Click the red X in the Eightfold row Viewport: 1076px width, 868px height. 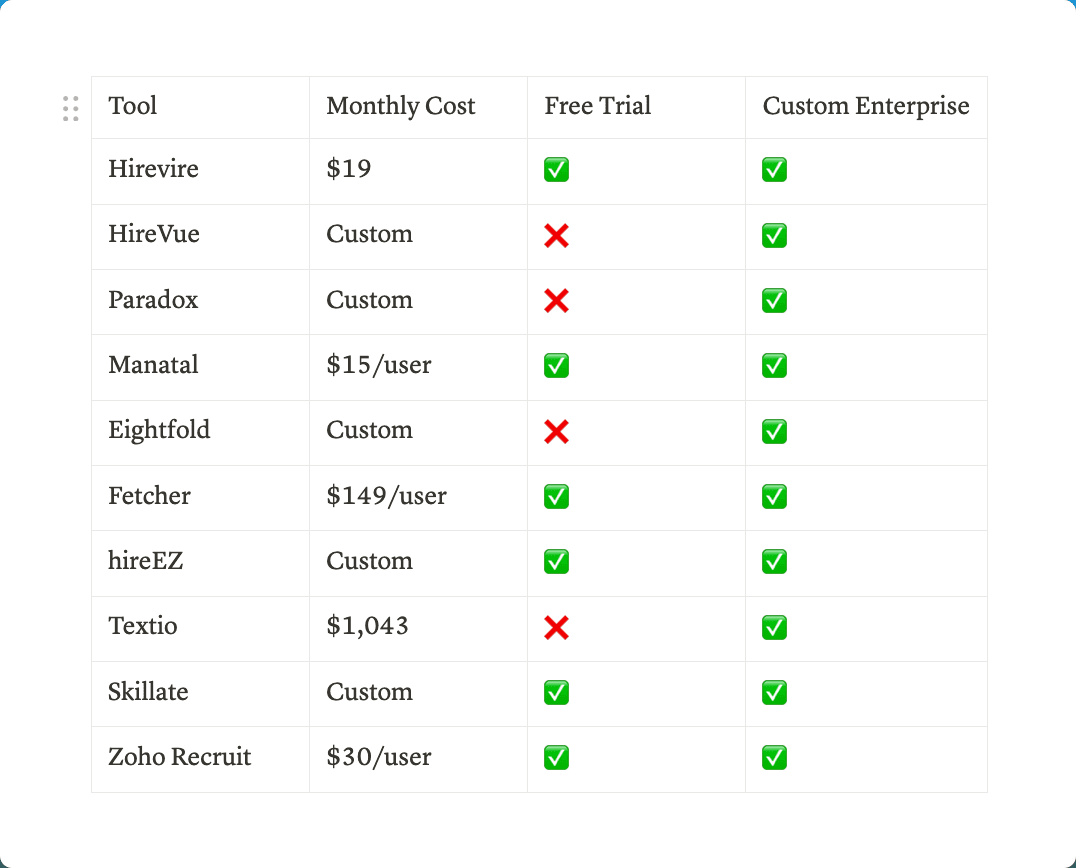pyautogui.click(x=557, y=432)
